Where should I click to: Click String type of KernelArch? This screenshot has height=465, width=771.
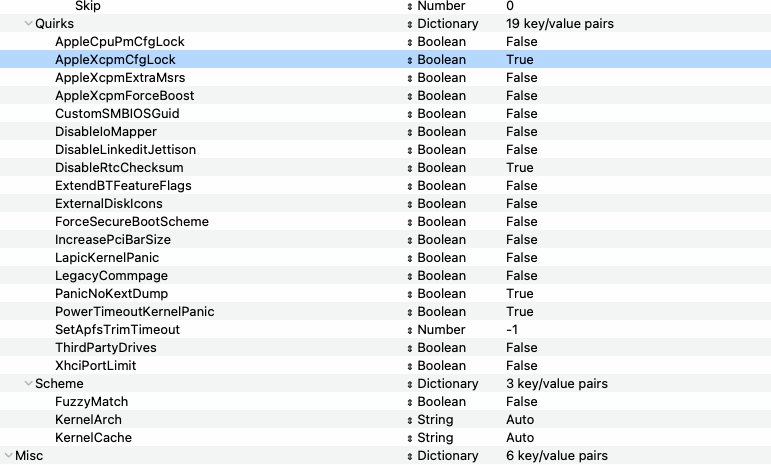pyautogui.click(x=435, y=419)
